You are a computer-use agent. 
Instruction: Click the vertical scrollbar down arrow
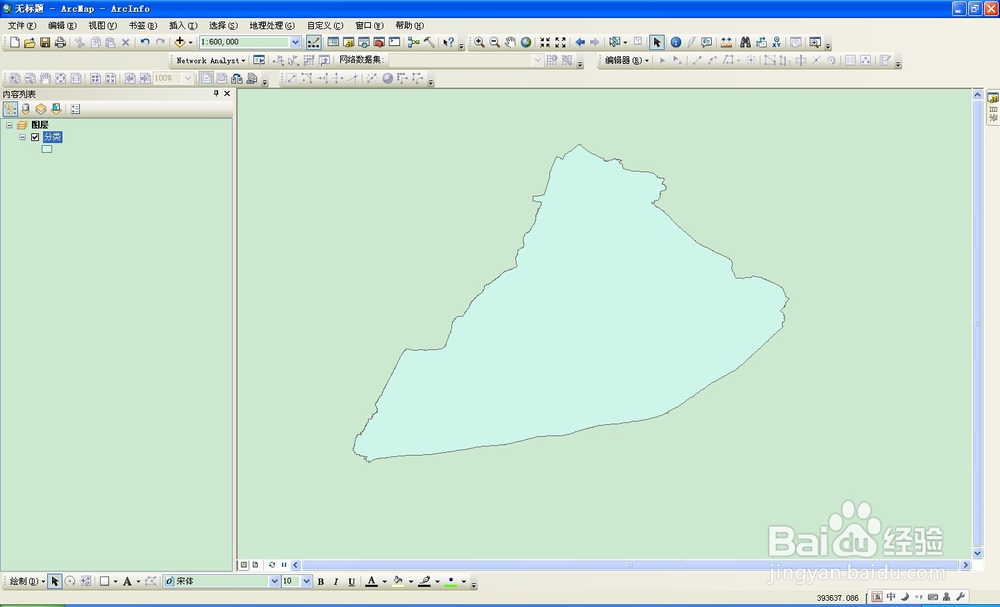click(x=977, y=553)
